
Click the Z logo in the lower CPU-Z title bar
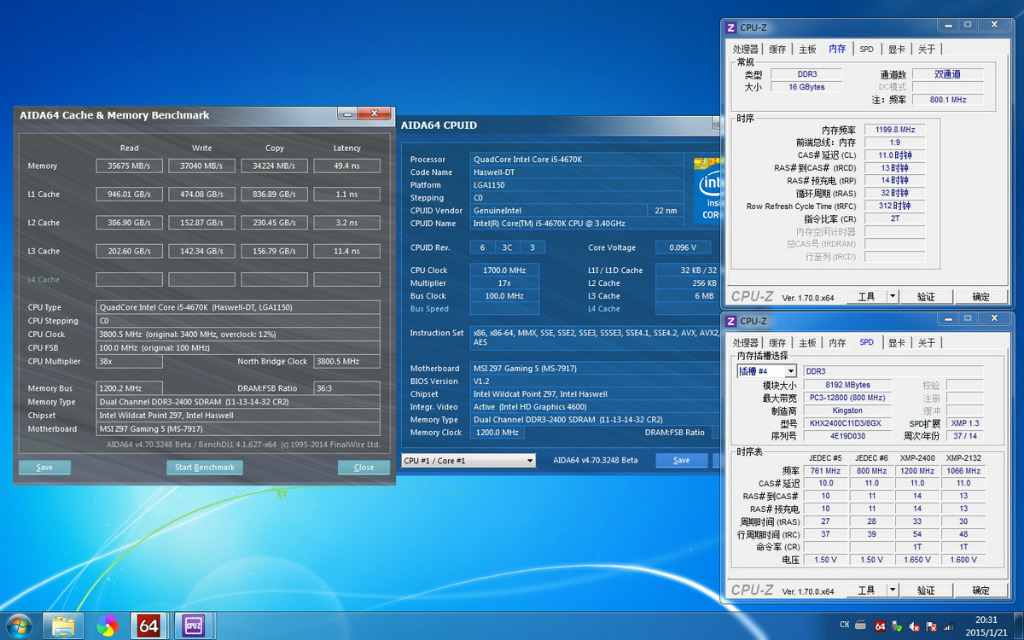point(731,321)
